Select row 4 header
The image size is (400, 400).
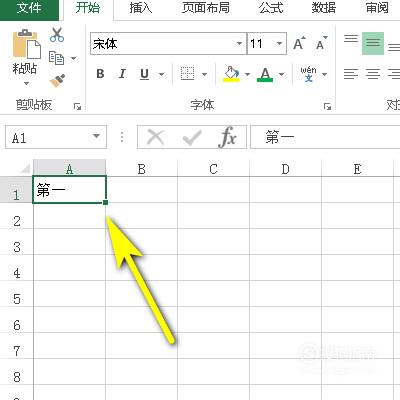tap(16, 268)
